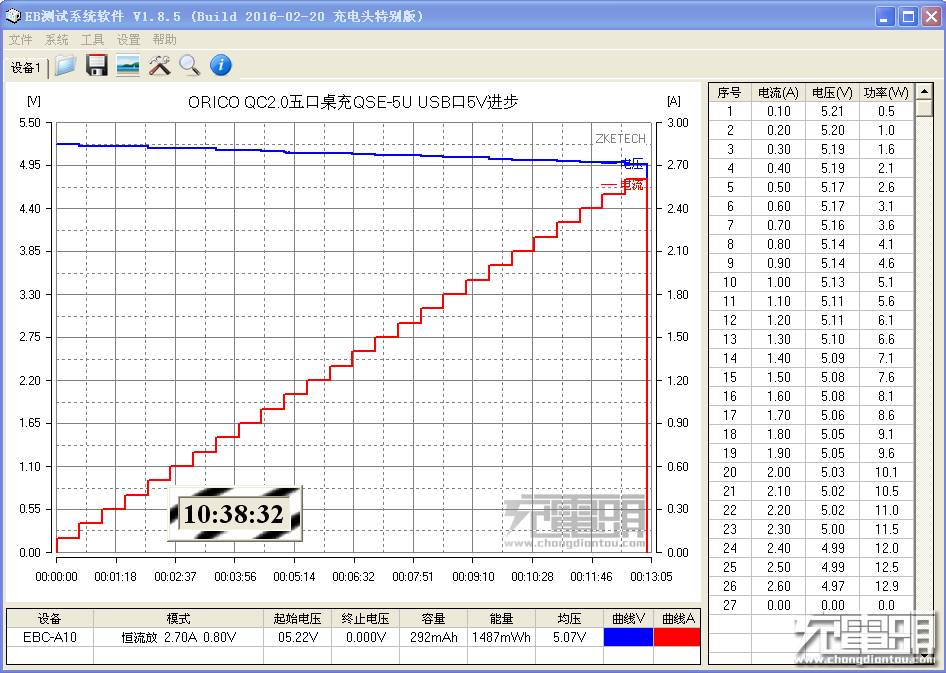The height and width of the screenshot is (673, 946).
Task: Minimize the EB test software window
Action: coord(884,16)
